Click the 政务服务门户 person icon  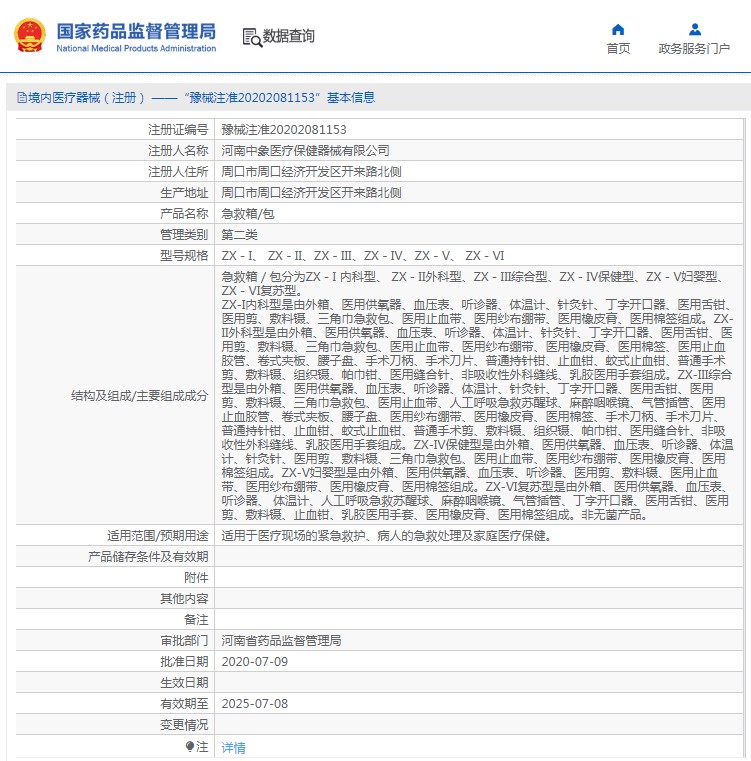click(695, 30)
